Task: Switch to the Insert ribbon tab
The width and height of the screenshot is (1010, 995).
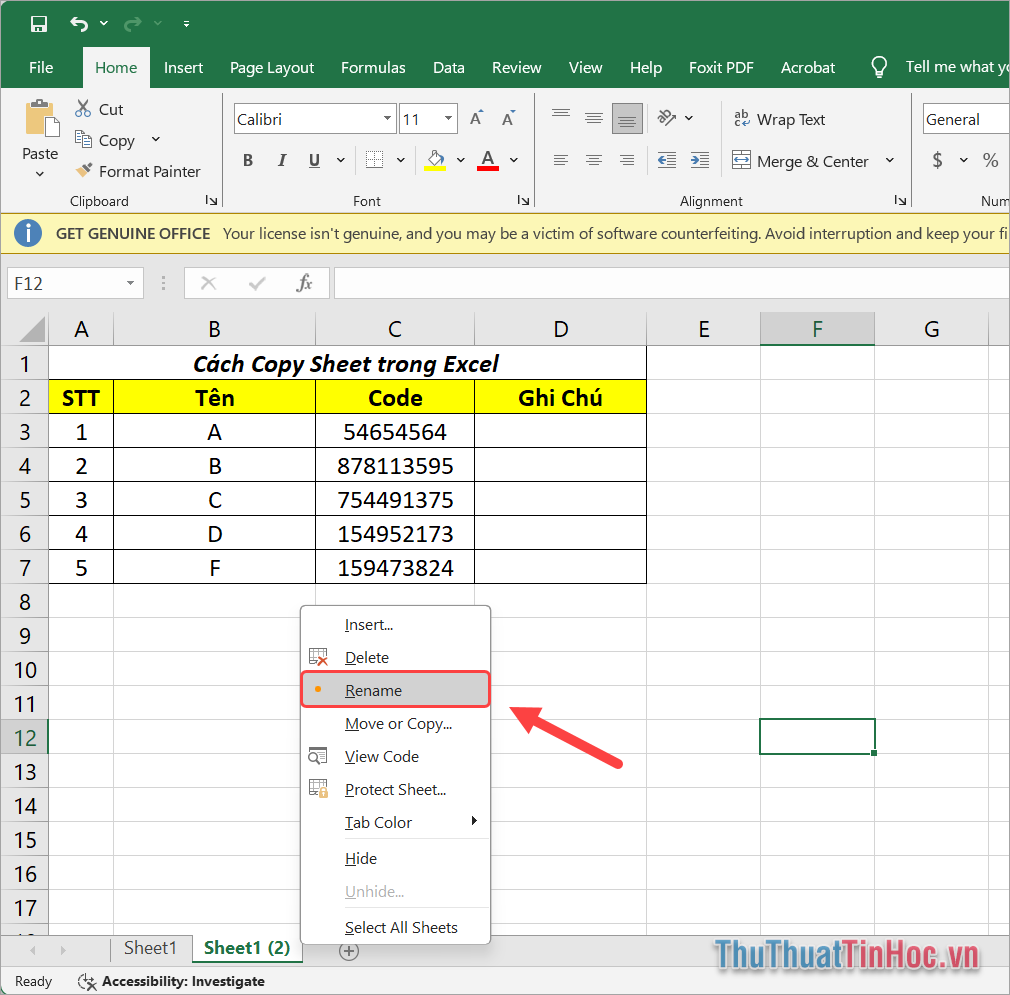Action: click(x=183, y=68)
